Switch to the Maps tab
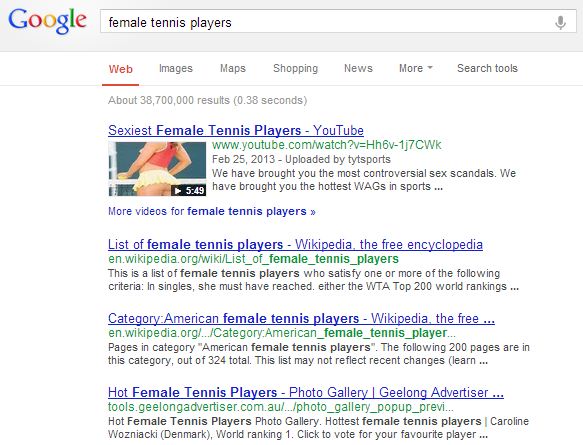The width and height of the screenshot is (583, 445). pos(233,68)
